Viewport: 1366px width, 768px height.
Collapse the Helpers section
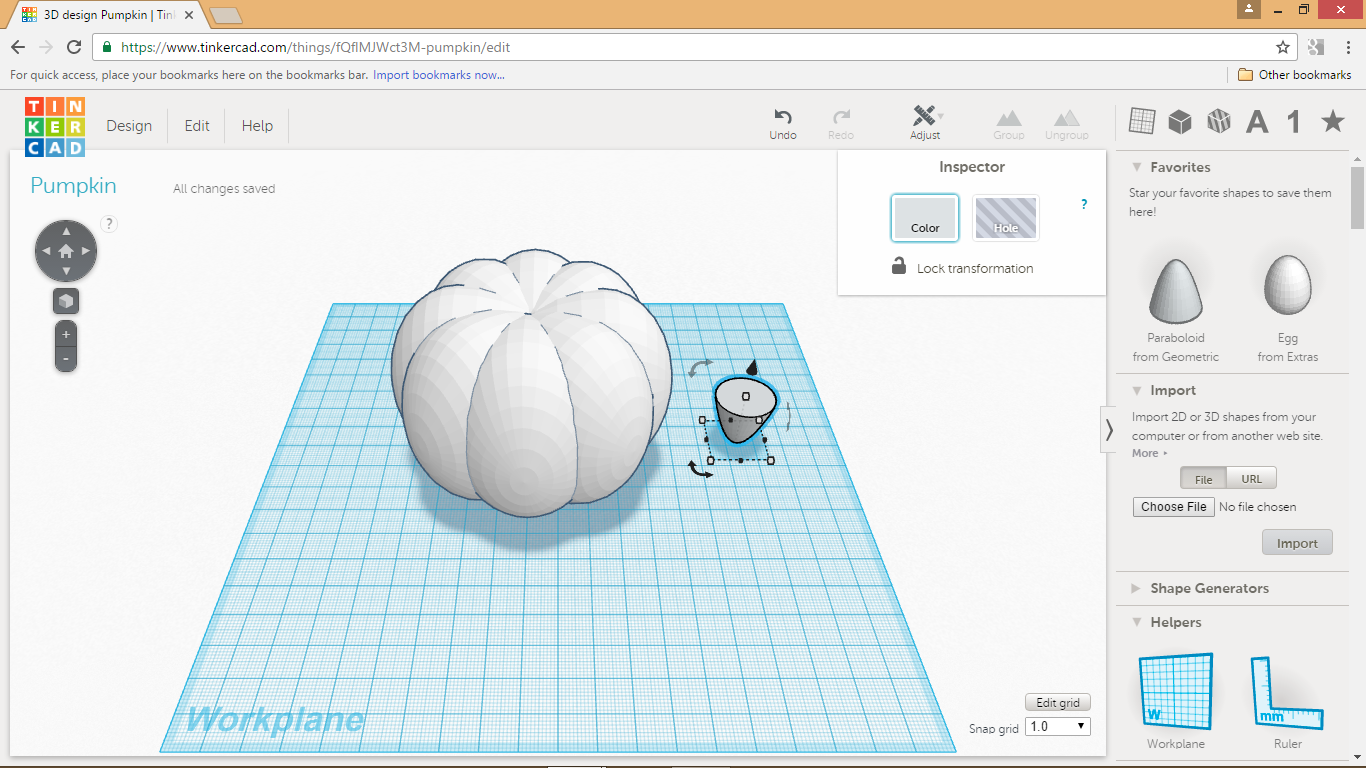(1174, 621)
